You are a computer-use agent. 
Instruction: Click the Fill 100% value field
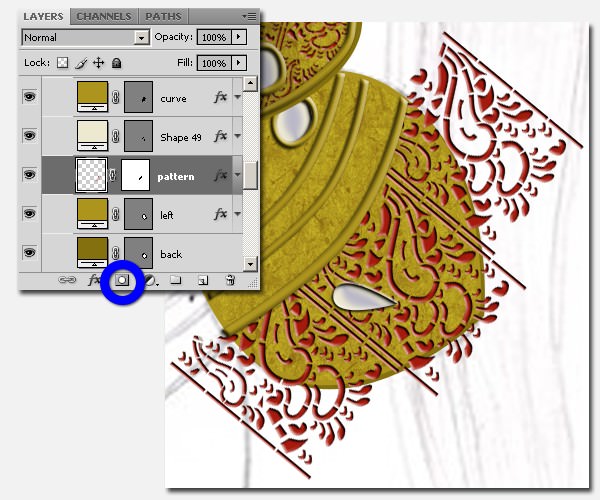(x=214, y=63)
